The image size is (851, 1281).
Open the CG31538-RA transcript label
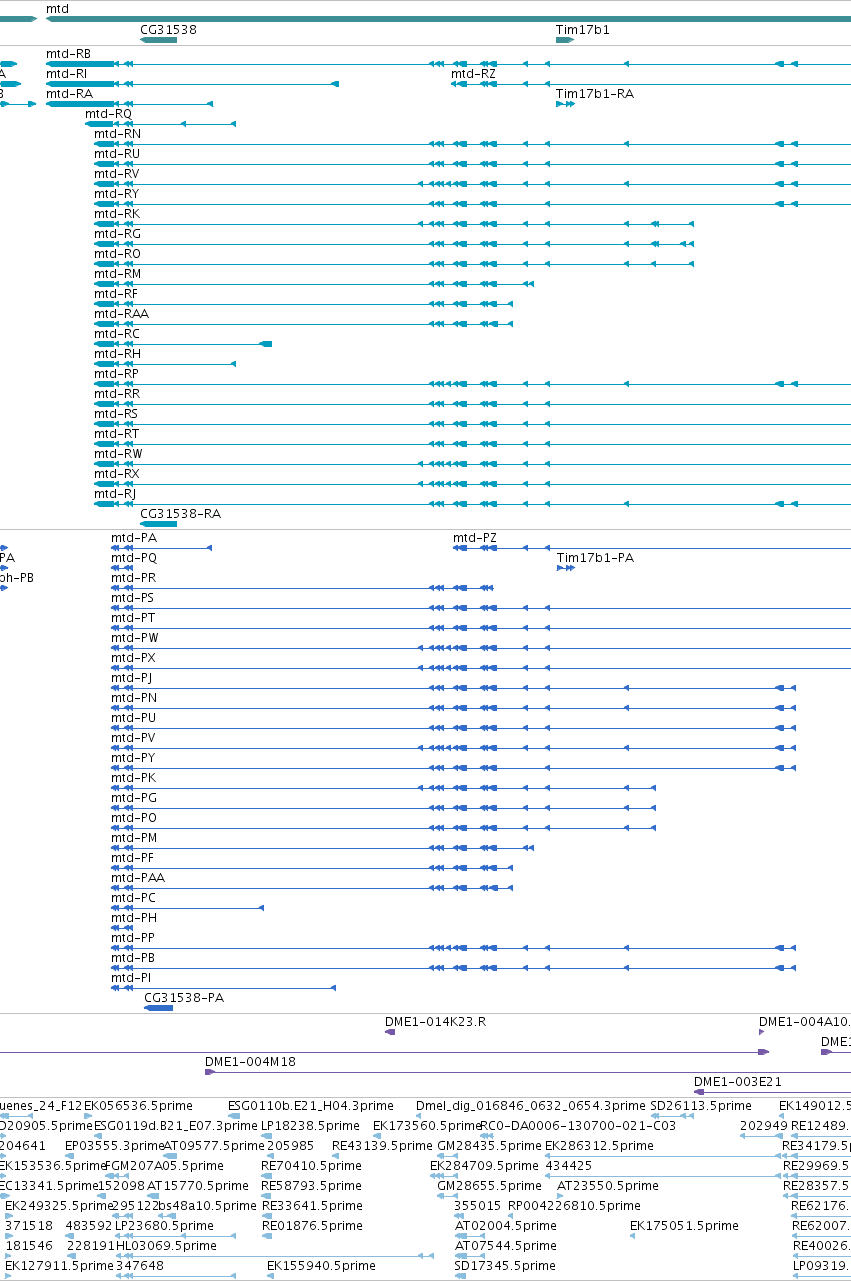181,513
